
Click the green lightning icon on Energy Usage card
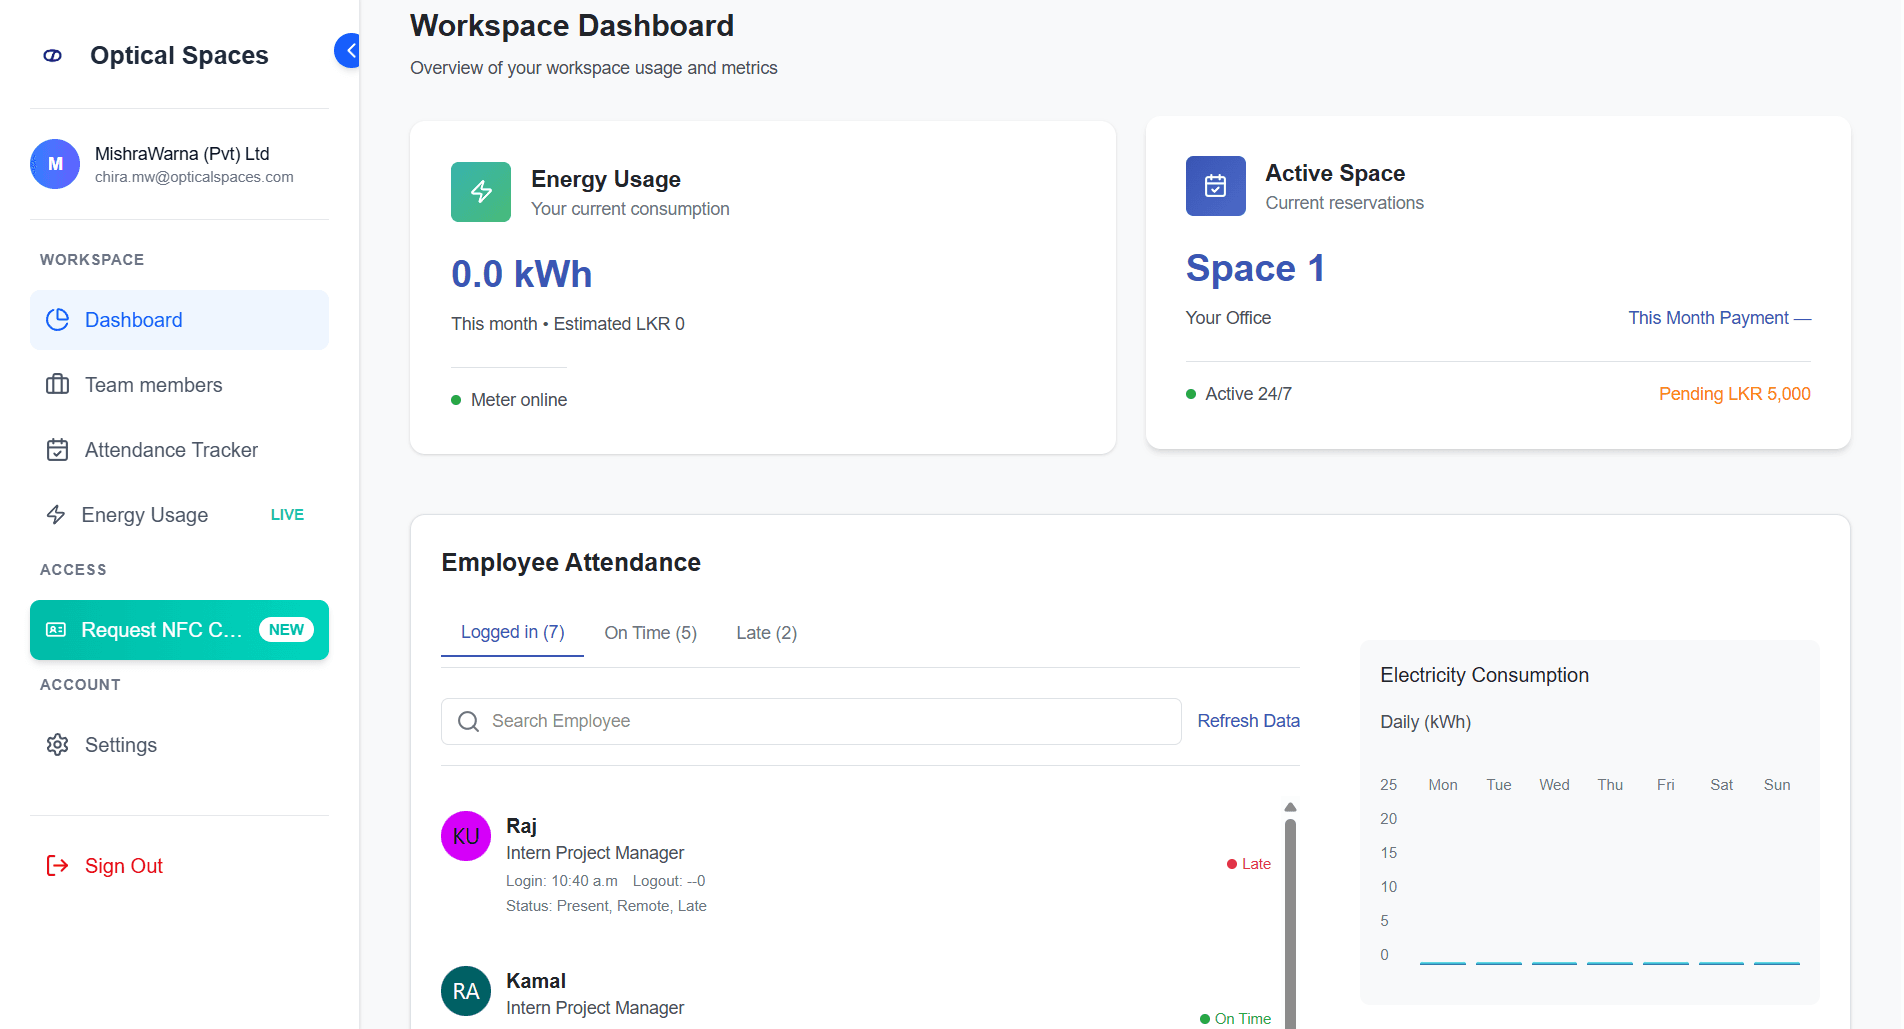[x=480, y=191]
